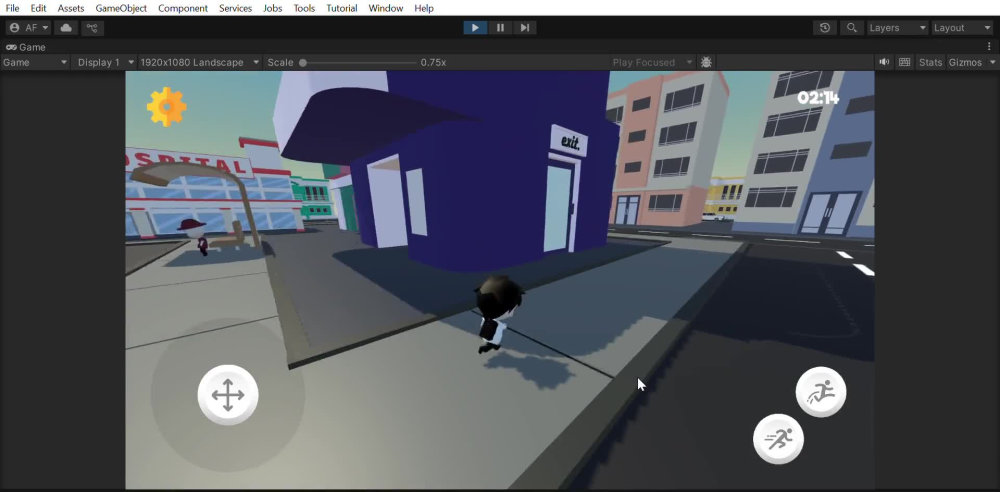Open the Layout dropdown
The width and height of the screenshot is (1000, 492).
coord(962,28)
